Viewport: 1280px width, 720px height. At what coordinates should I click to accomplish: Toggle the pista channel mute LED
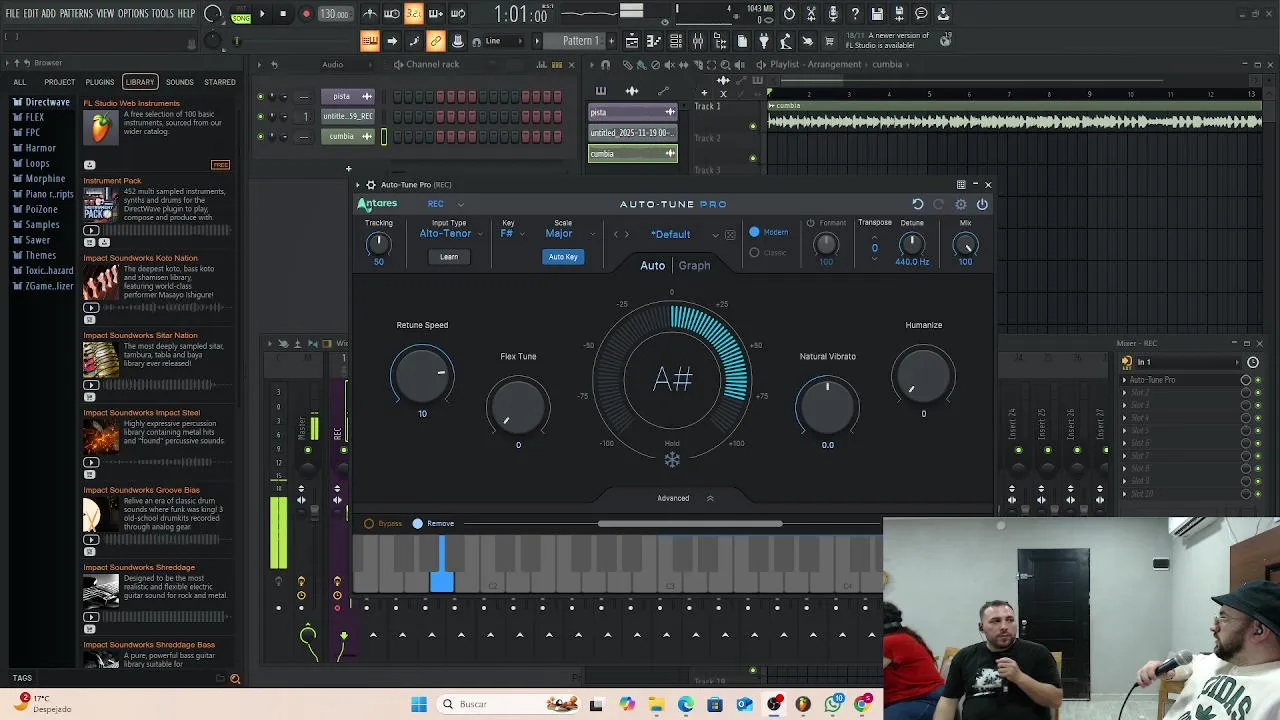(260, 96)
